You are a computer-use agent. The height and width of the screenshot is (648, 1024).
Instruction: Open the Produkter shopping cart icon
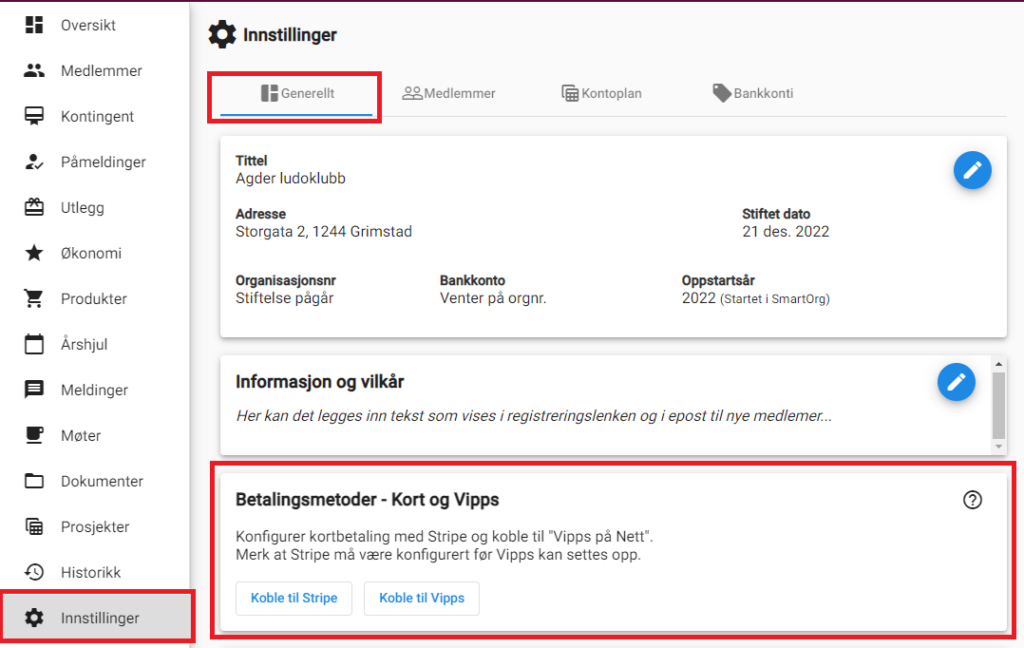(x=34, y=299)
